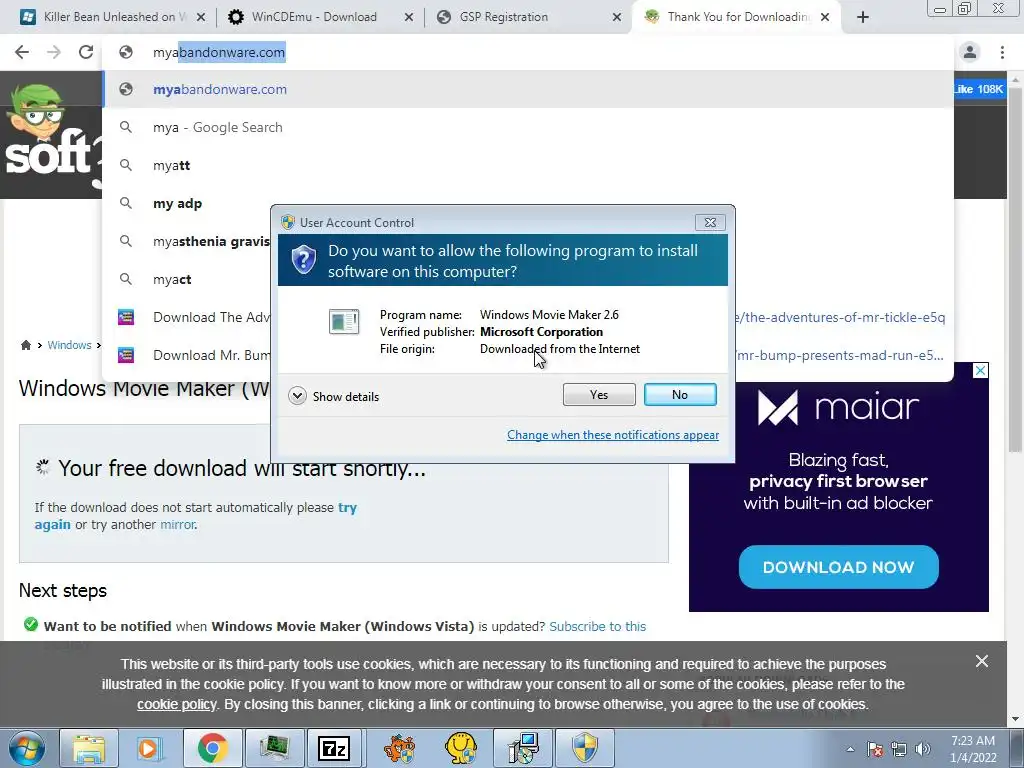The height and width of the screenshot is (768, 1024).
Task: Open the cookie policy link
Action: pos(176,705)
